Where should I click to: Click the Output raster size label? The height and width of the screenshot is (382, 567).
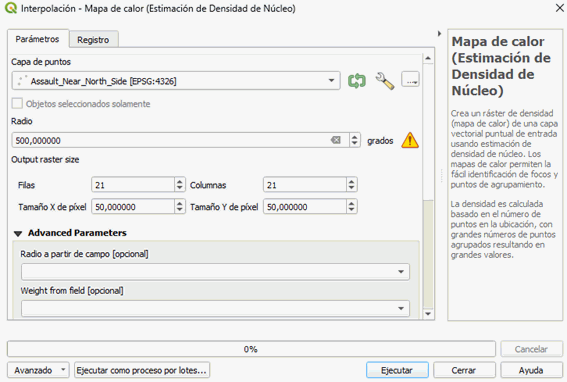point(45,160)
